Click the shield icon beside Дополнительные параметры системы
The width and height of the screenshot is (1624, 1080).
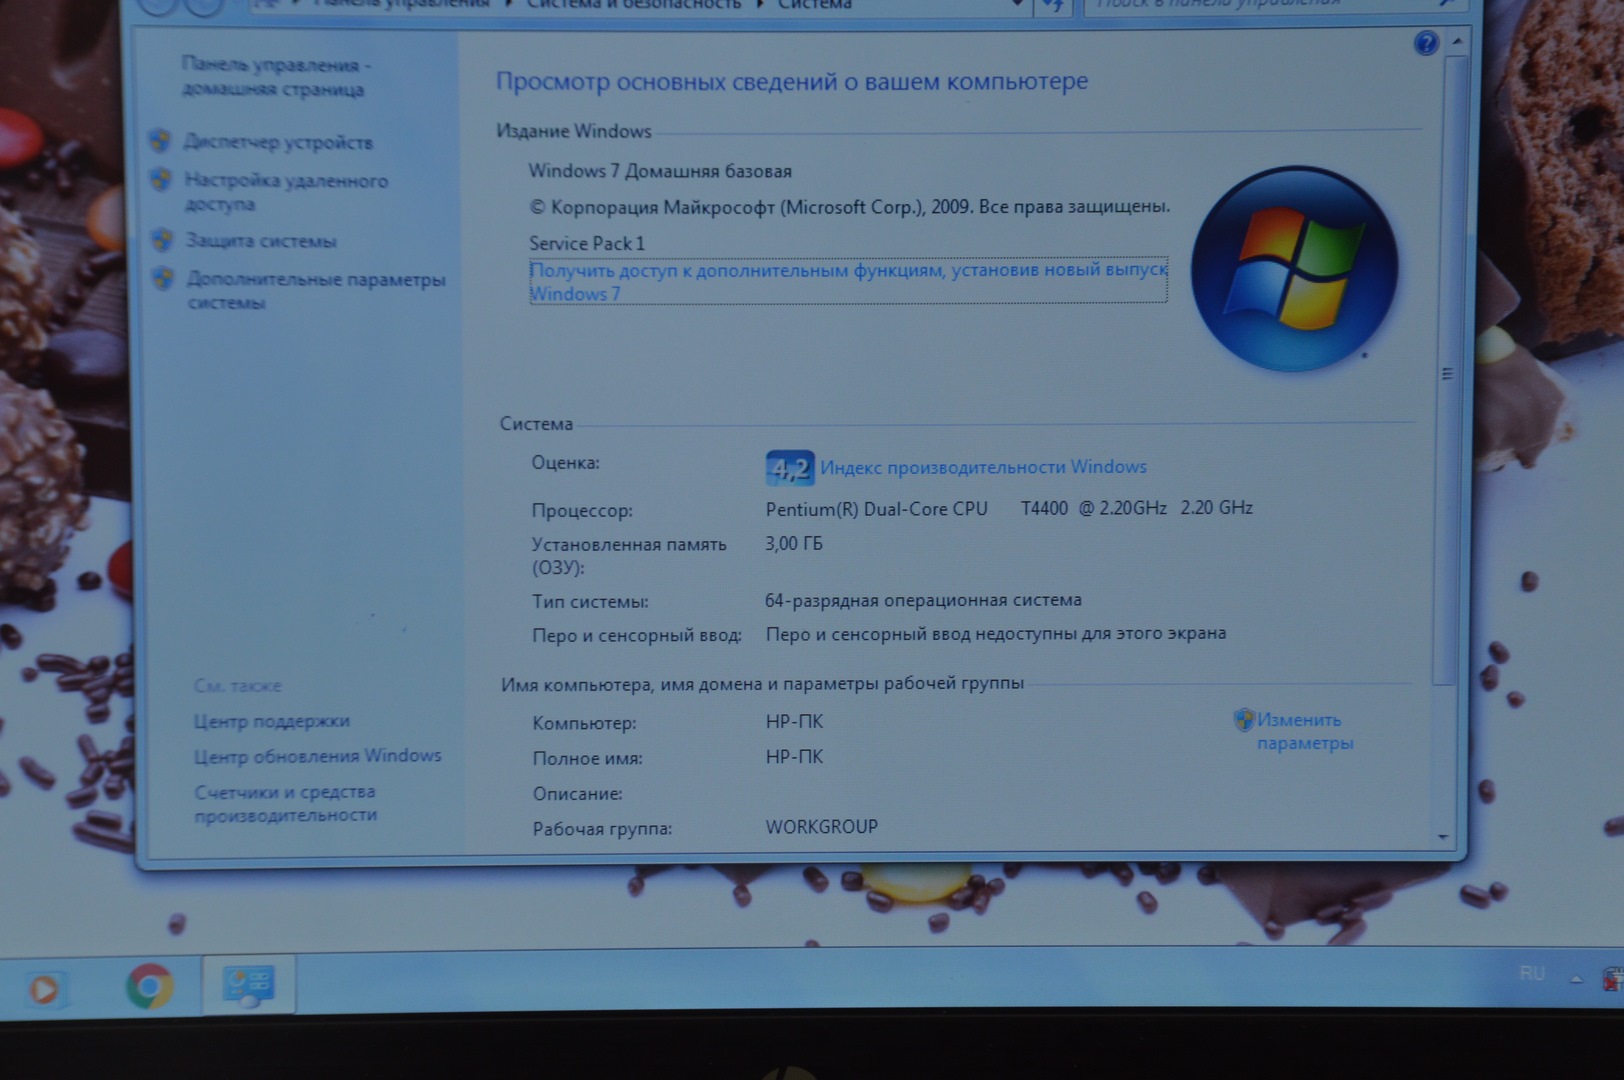coord(163,278)
